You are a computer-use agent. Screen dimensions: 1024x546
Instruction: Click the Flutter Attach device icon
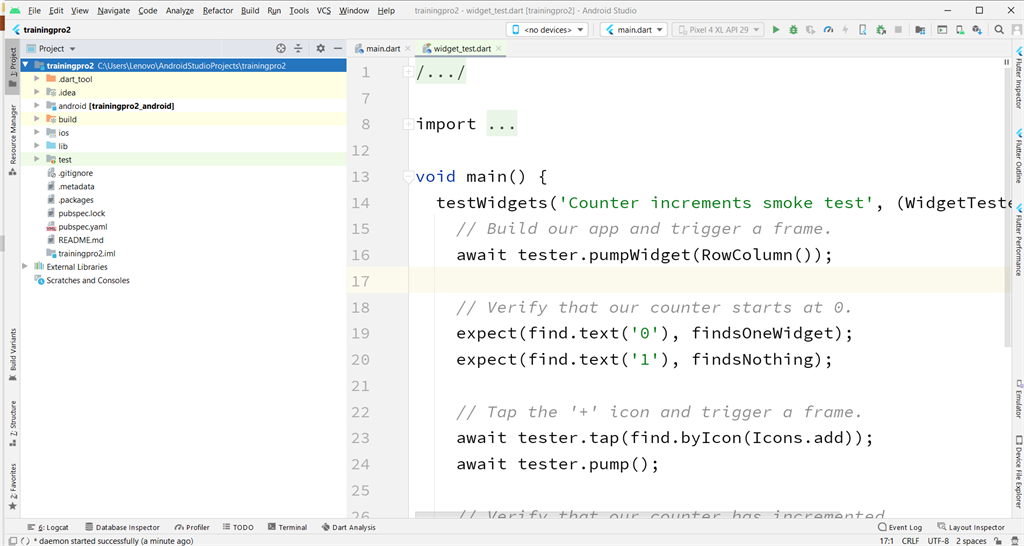click(863, 29)
